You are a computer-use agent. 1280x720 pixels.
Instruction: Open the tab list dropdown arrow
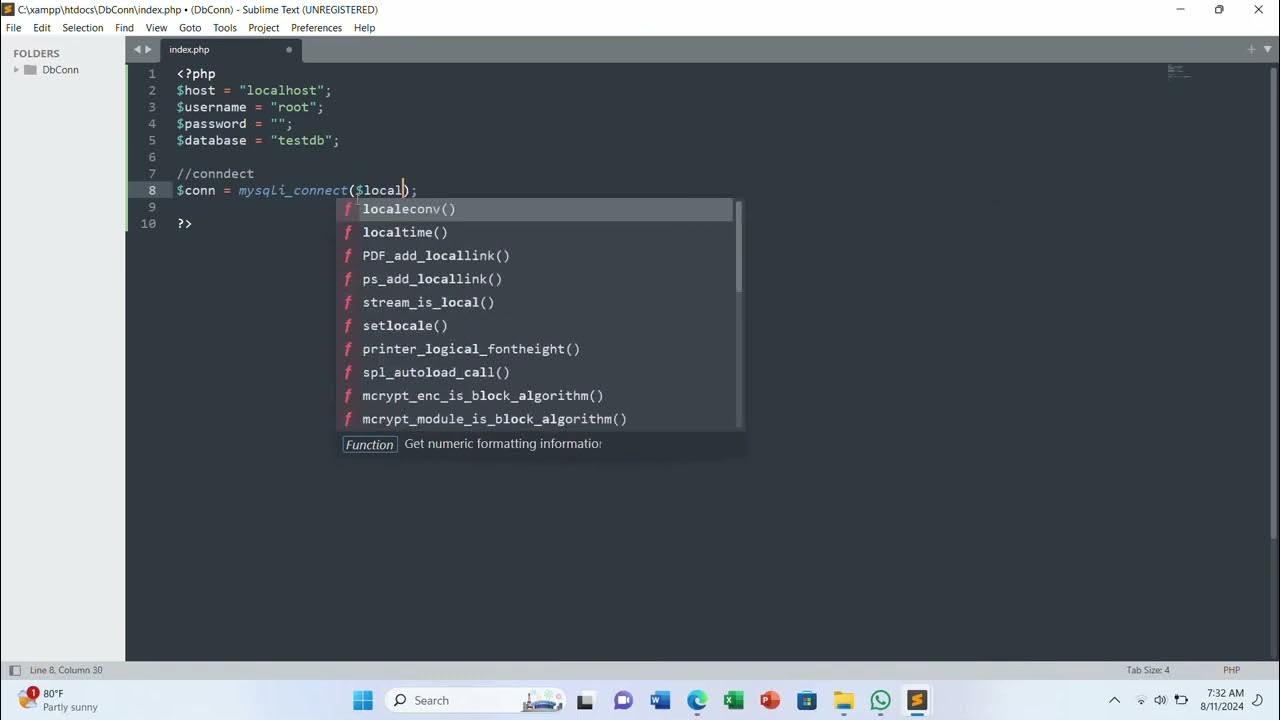(1266, 49)
